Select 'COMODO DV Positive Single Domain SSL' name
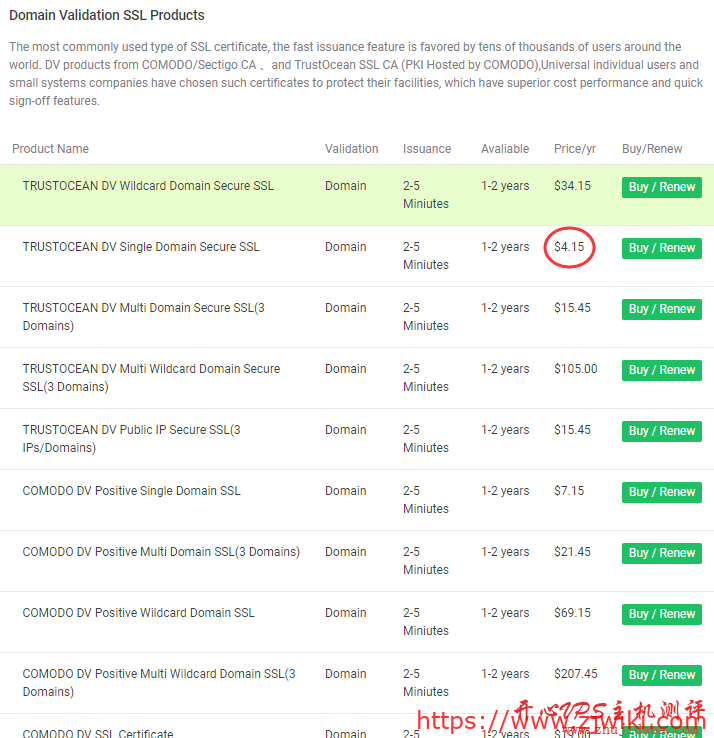714x738 pixels. (131, 491)
